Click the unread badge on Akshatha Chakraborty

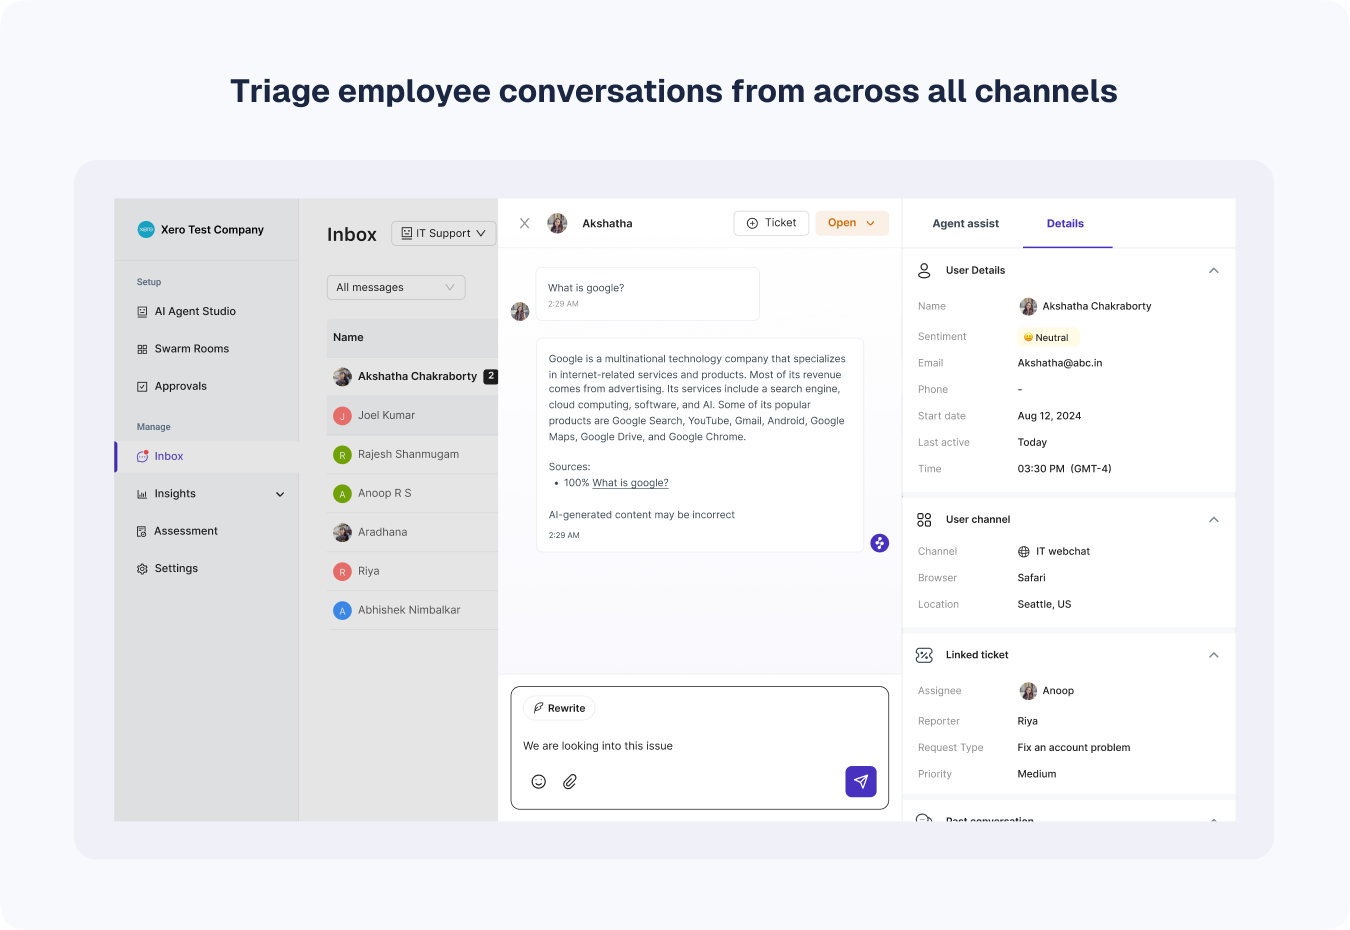point(491,377)
